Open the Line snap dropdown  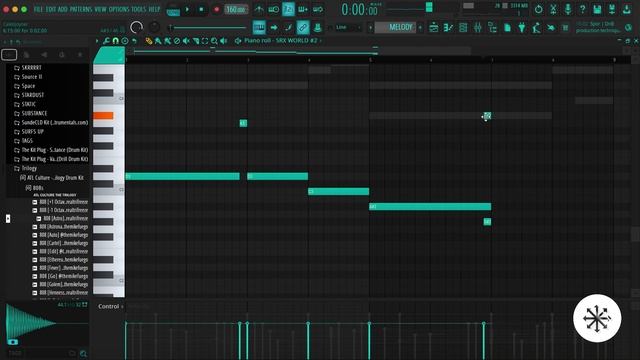349,27
